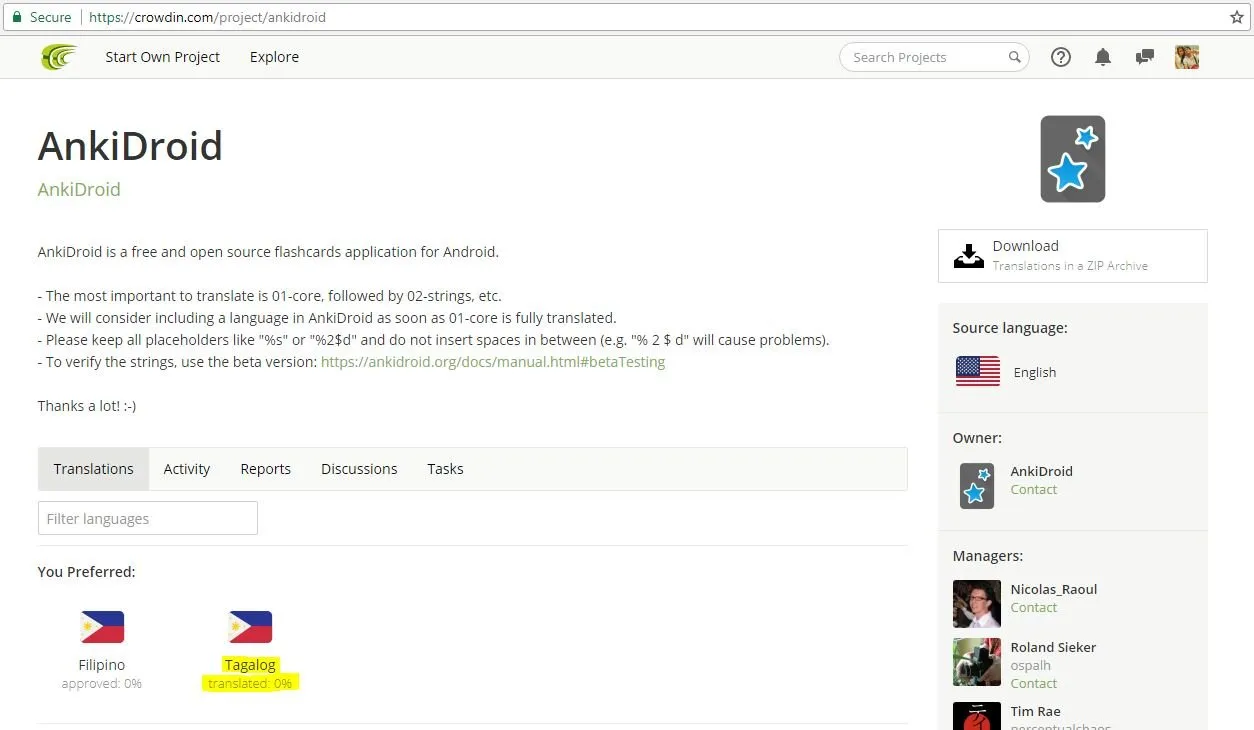The image size is (1254, 730).
Task: Bookmark page with star icon
Action: click(1236, 17)
